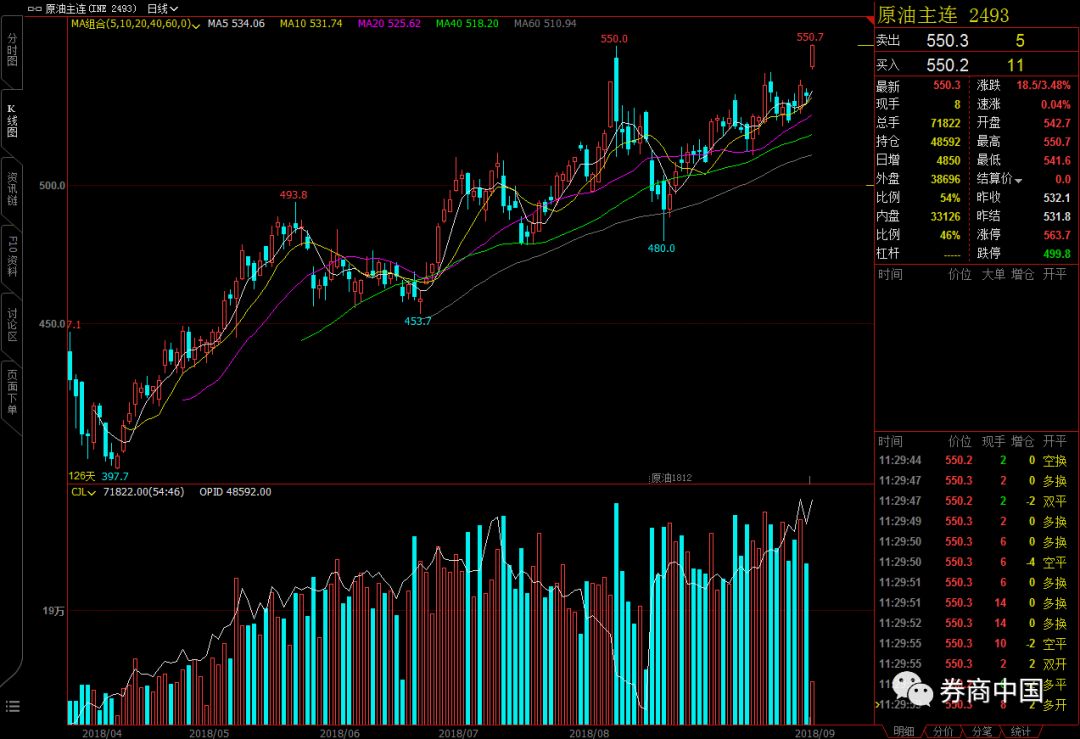Open the 结算价 dropdown arrow
1080x739 pixels.
click(1019, 179)
